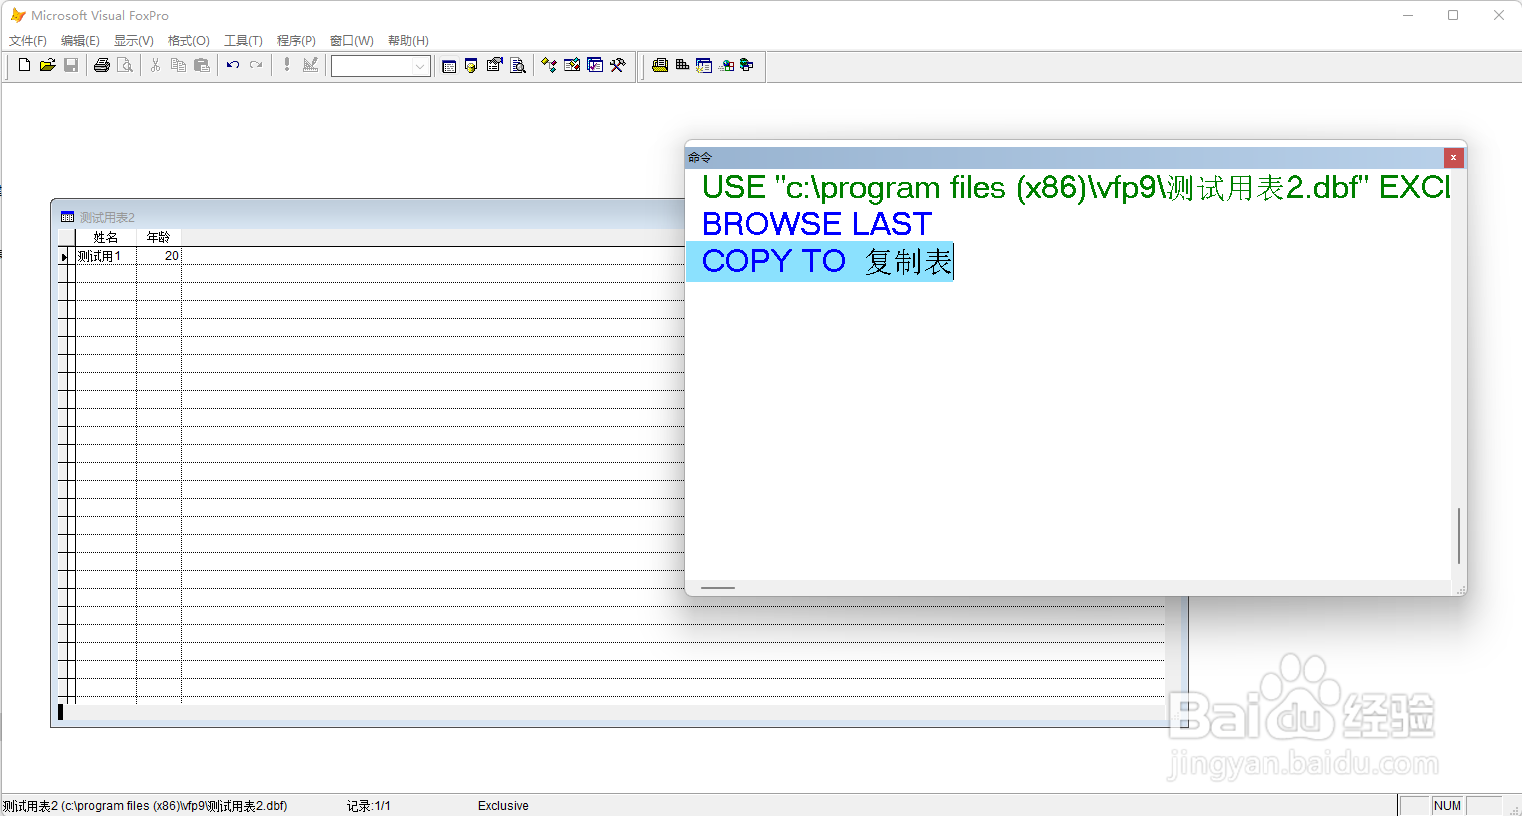Click the browse window split bar handle
This screenshot has height=816, width=1522.
(x=60, y=712)
